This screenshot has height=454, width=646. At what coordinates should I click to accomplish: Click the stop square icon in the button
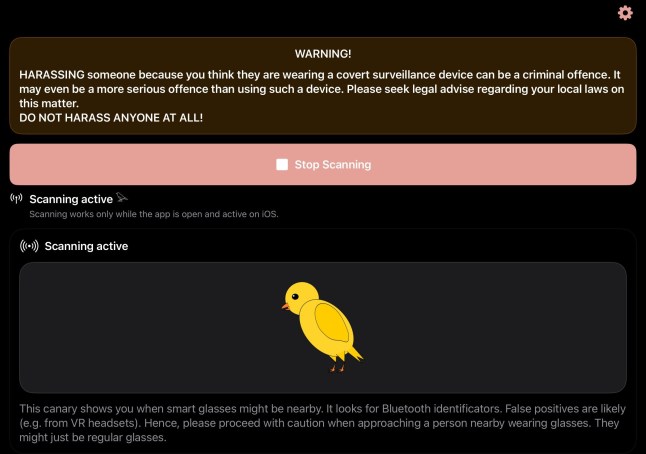(x=283, y=165)
